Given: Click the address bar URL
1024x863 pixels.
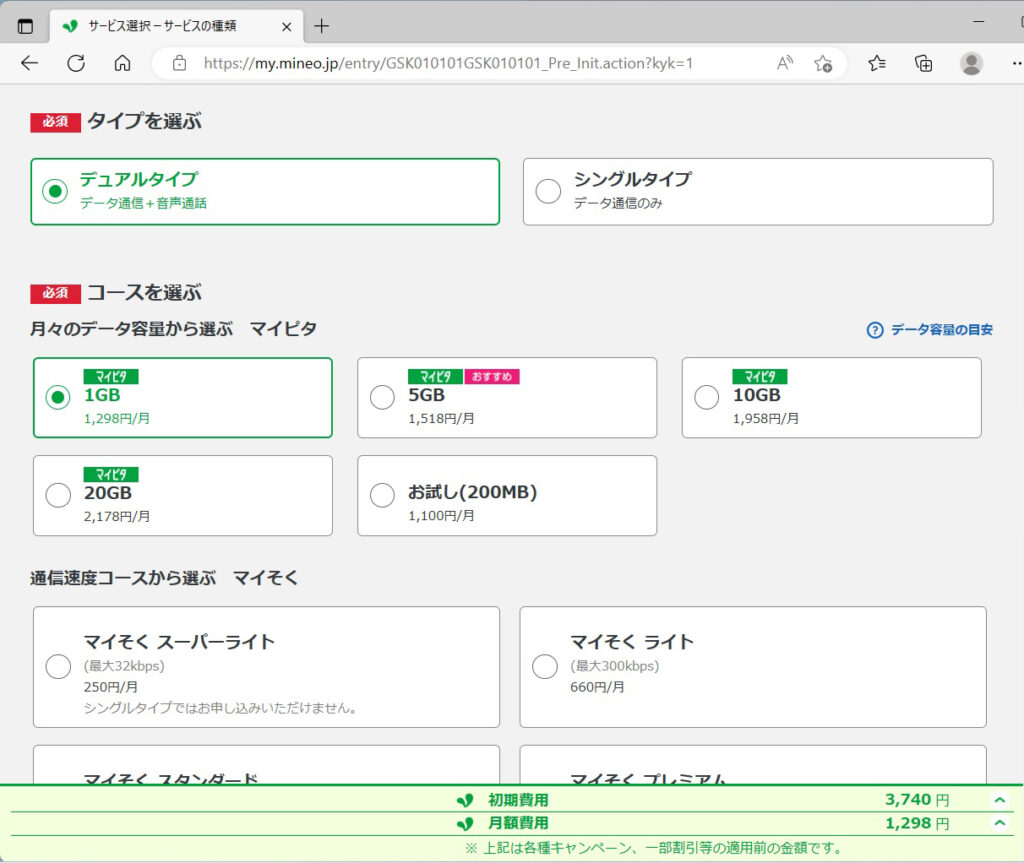Looking at the screenshot, I should click(448, 63).
